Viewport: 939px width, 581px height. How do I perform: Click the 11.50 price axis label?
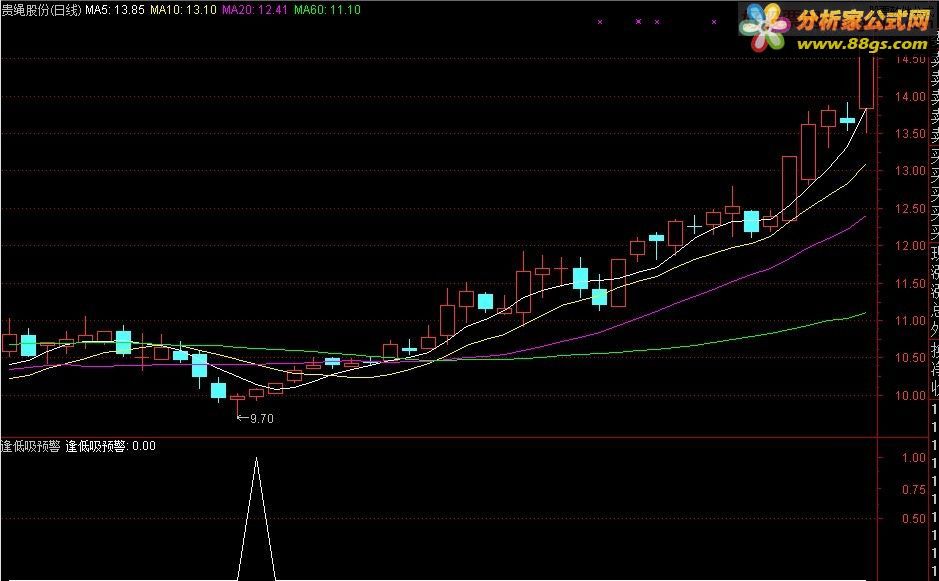coord(910,283)
